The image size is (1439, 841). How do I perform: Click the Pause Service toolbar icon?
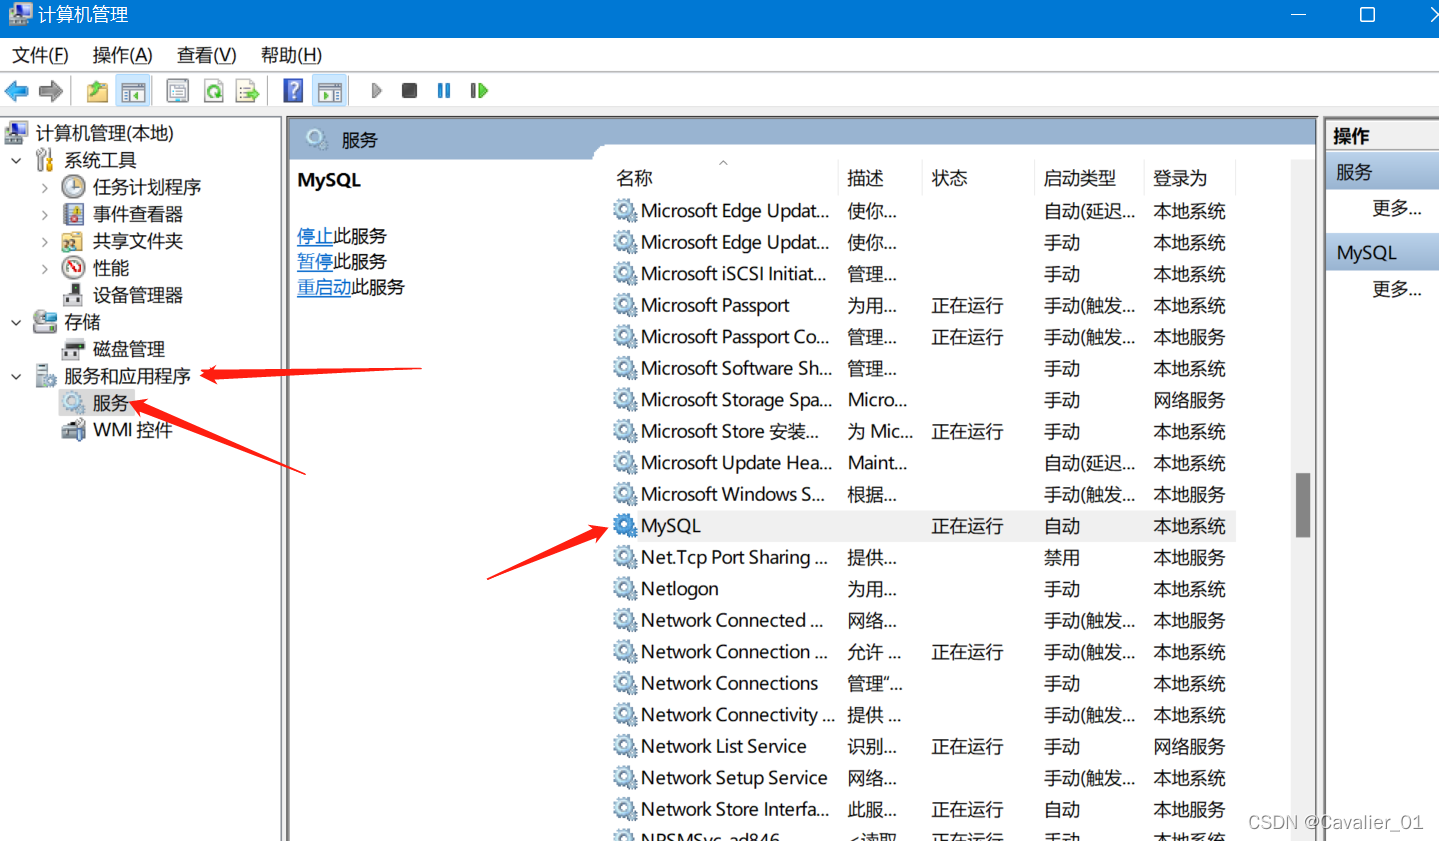coord(444,91)
